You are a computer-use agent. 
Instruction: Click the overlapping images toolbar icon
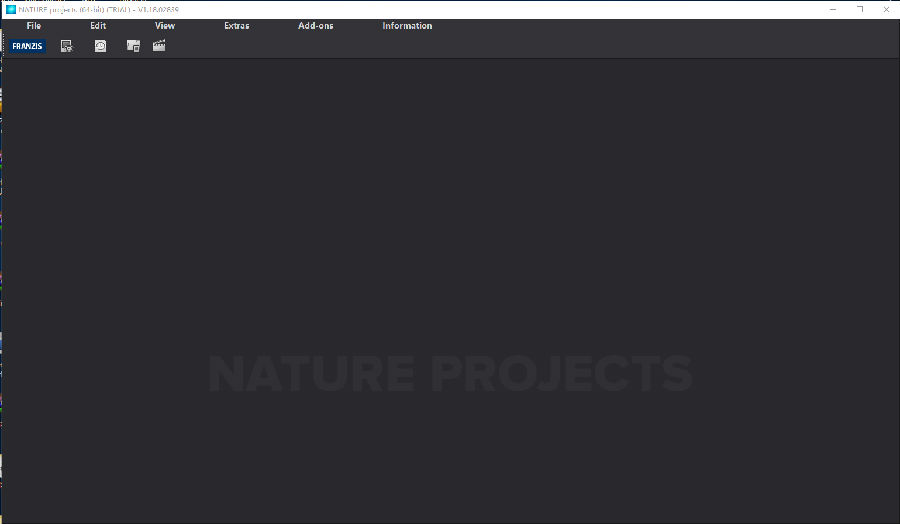pyautogui.click(x=133, y=46)
